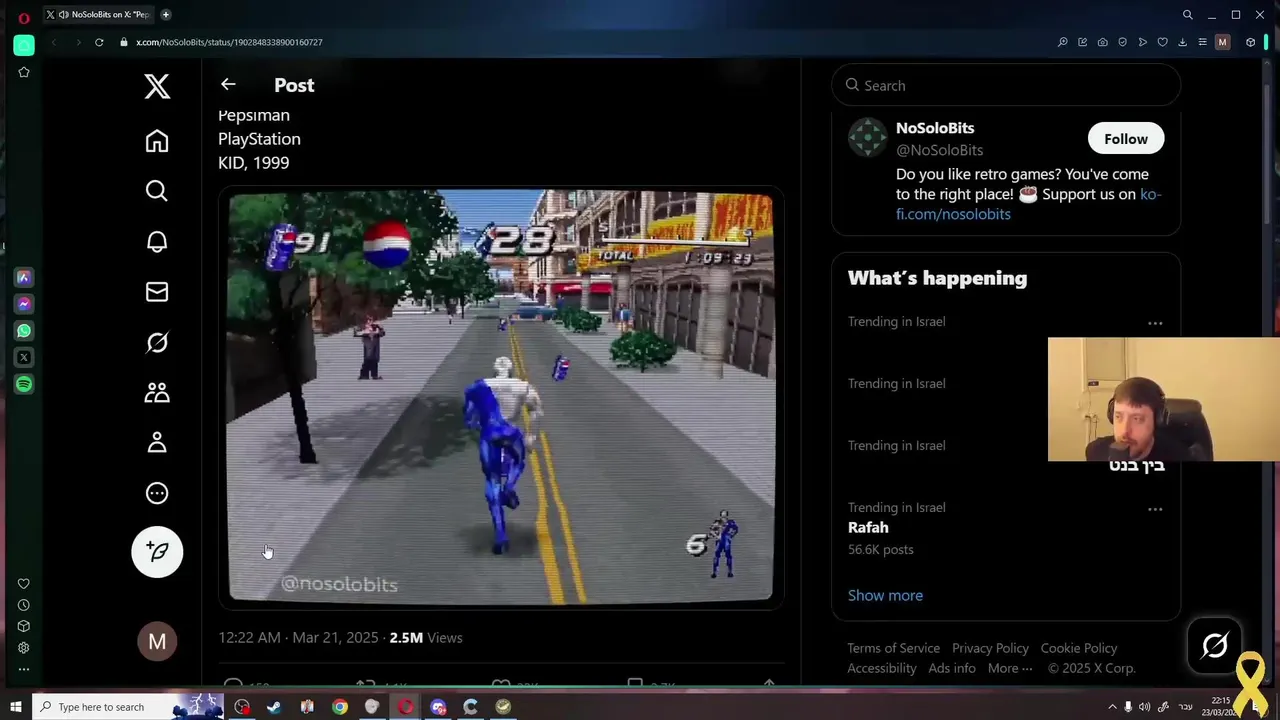Play the Pepsiman video
The image size is (1280, 720).
click(500, 397)
